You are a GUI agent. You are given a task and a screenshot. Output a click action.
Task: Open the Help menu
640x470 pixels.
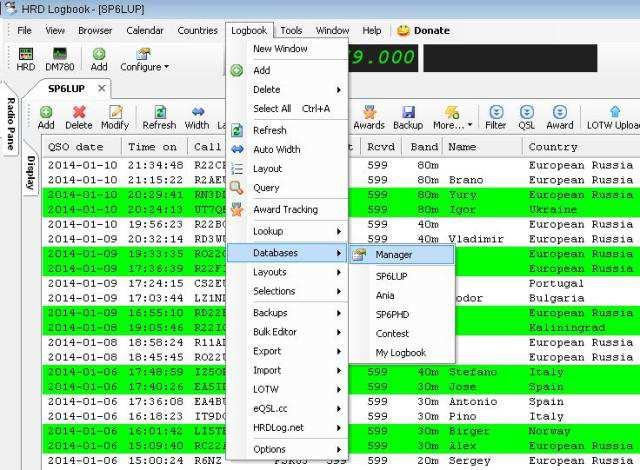tap(371, 31)
